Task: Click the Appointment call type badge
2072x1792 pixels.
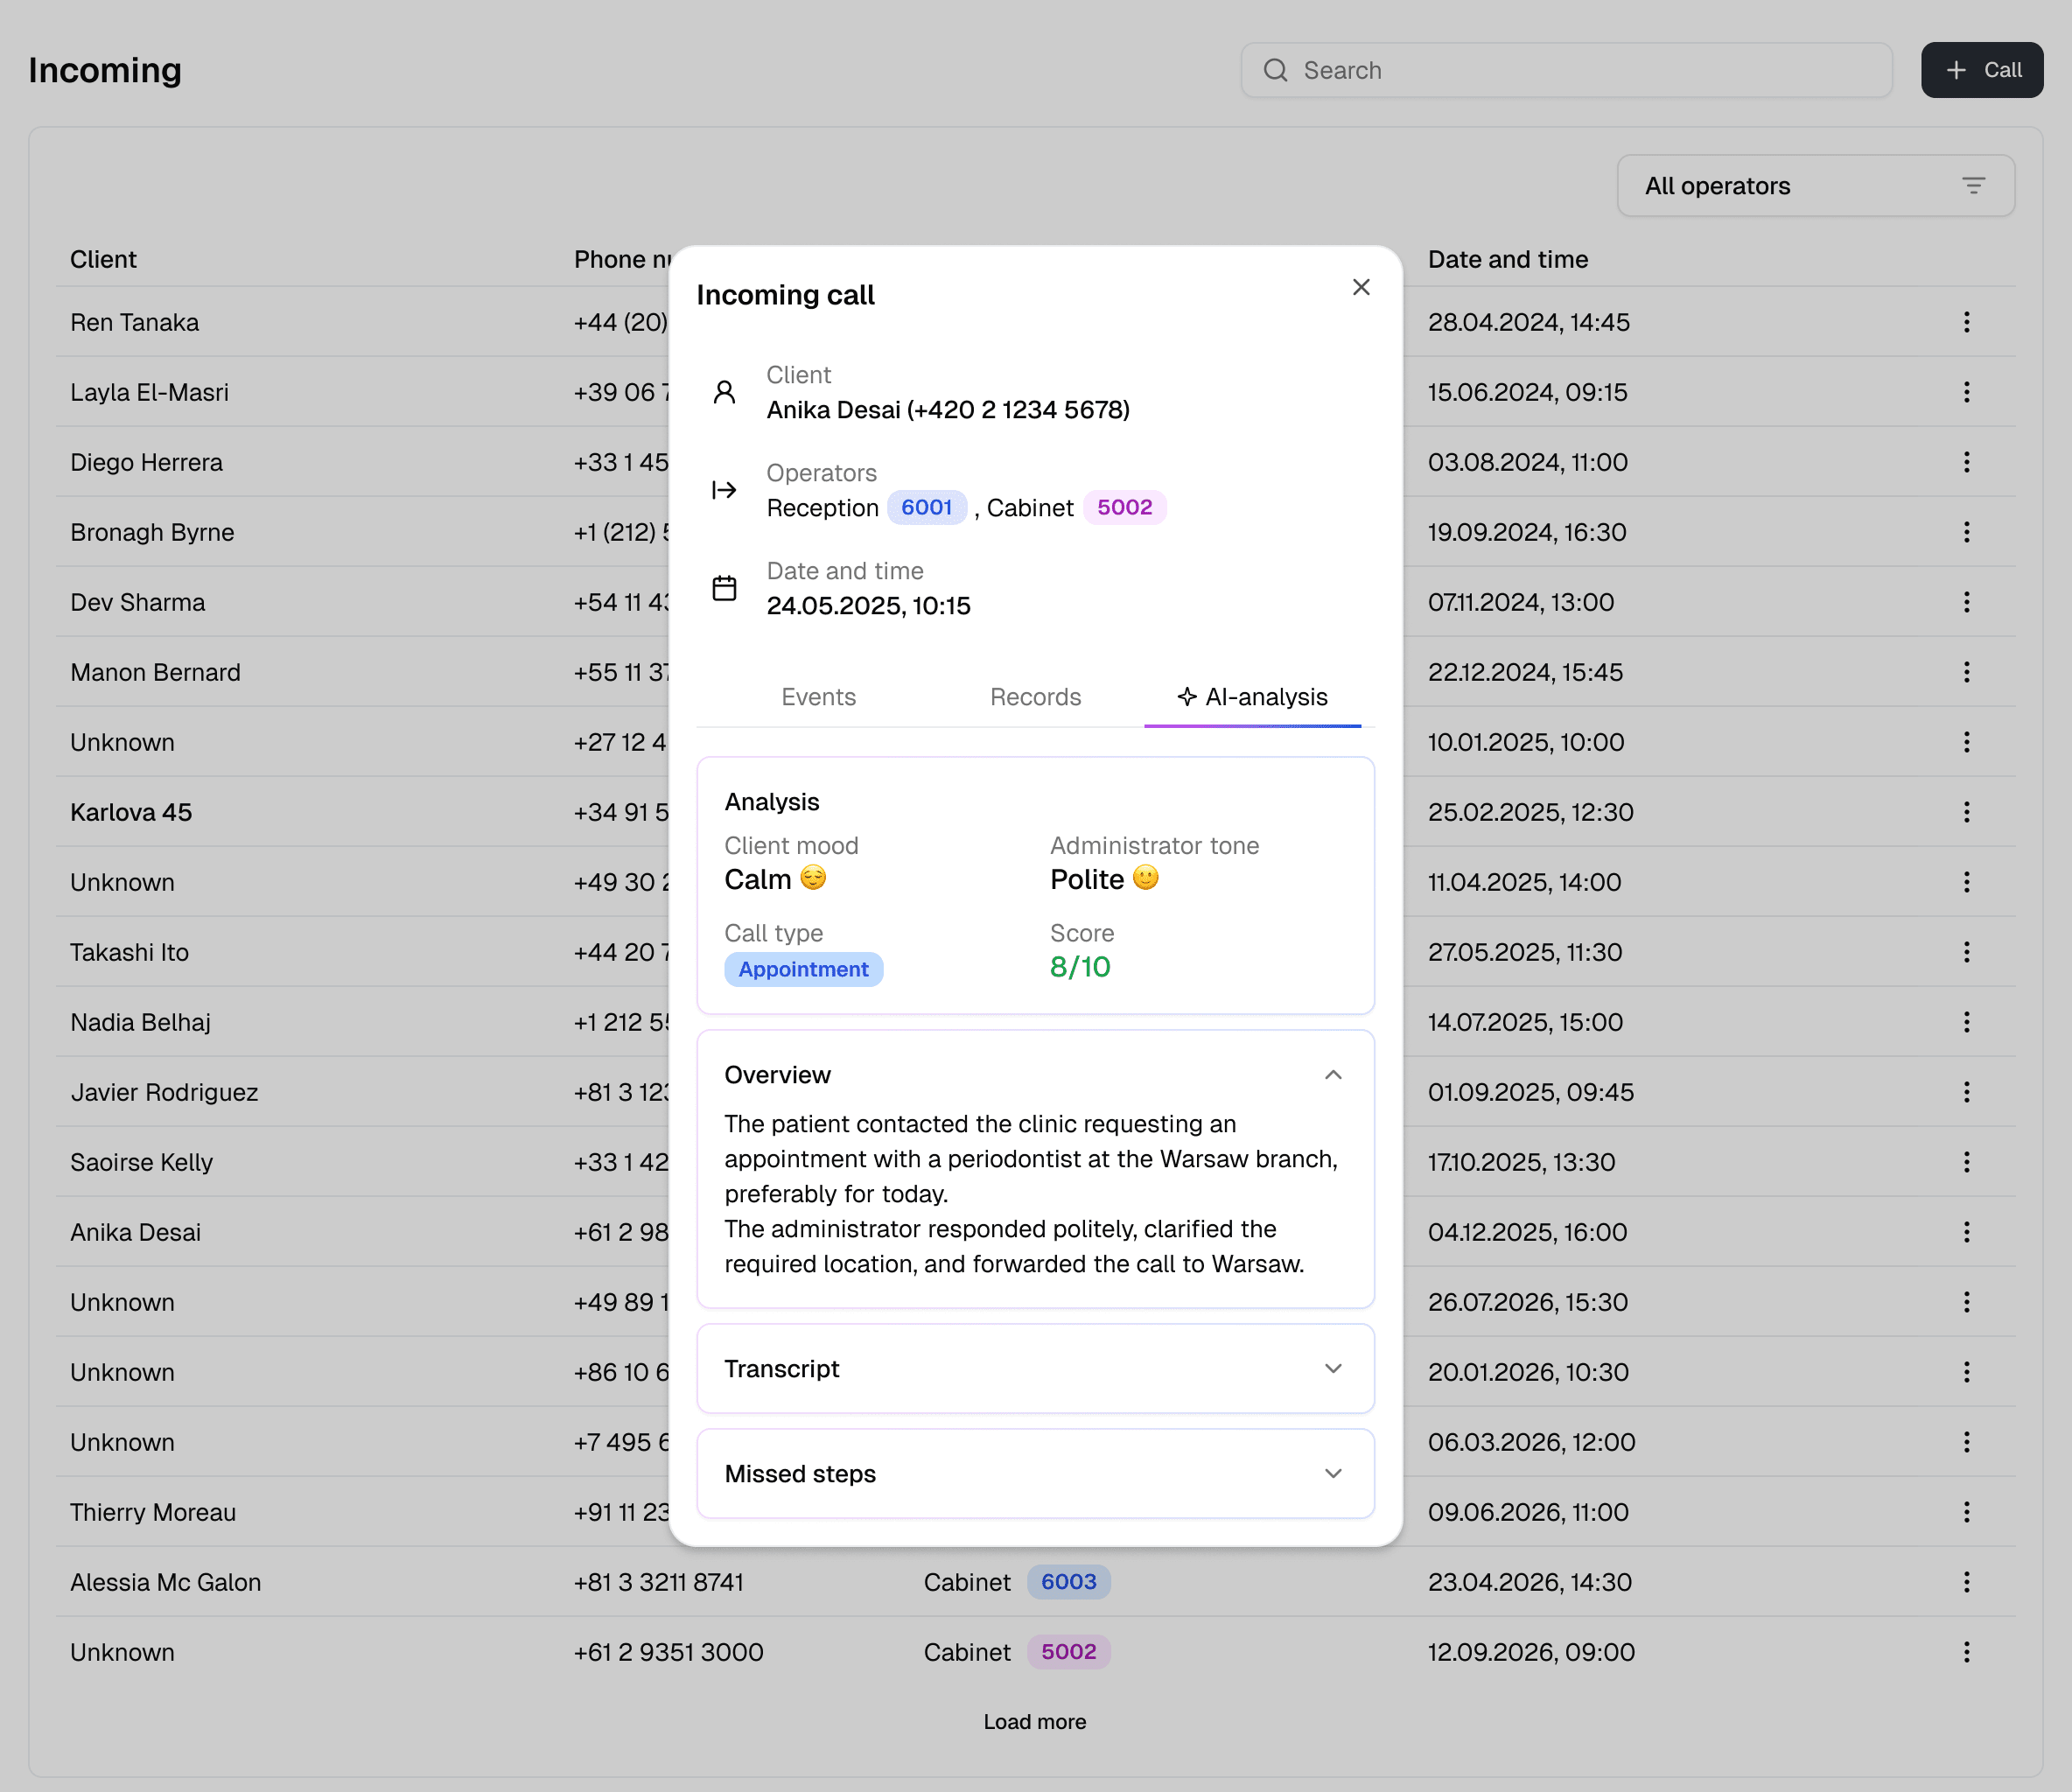Action: coord(804,968)
